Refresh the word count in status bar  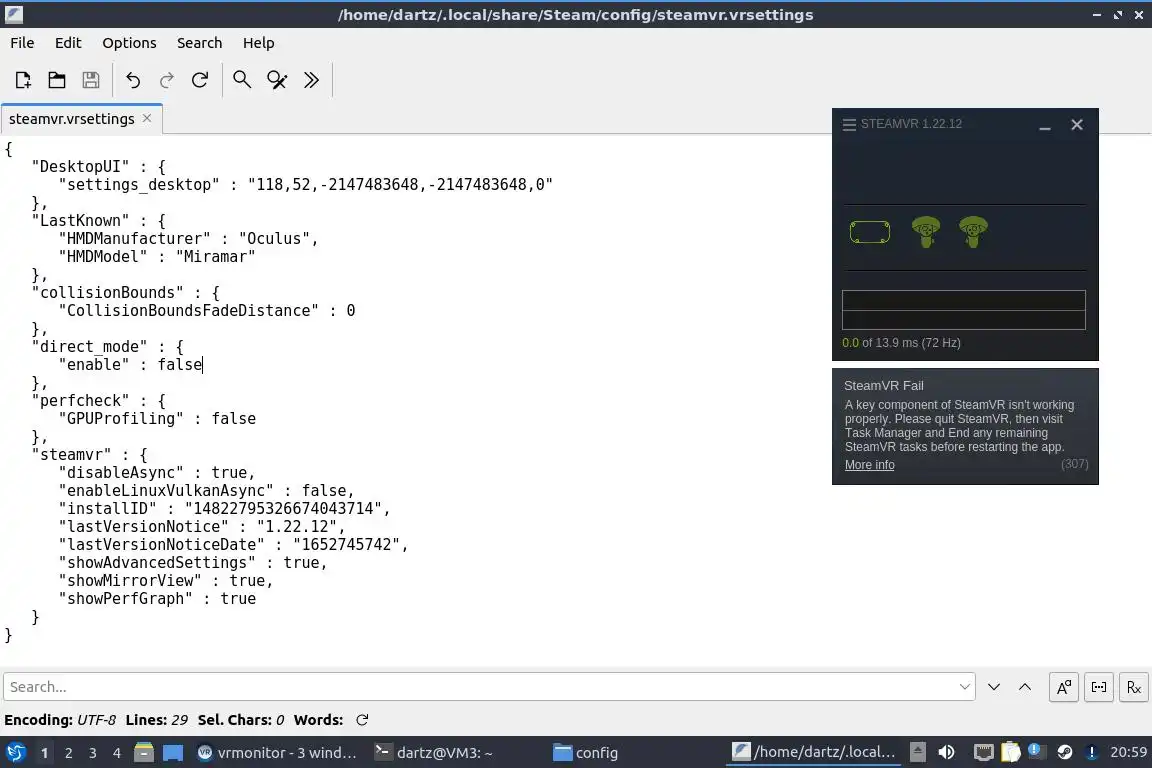(362, 719)
